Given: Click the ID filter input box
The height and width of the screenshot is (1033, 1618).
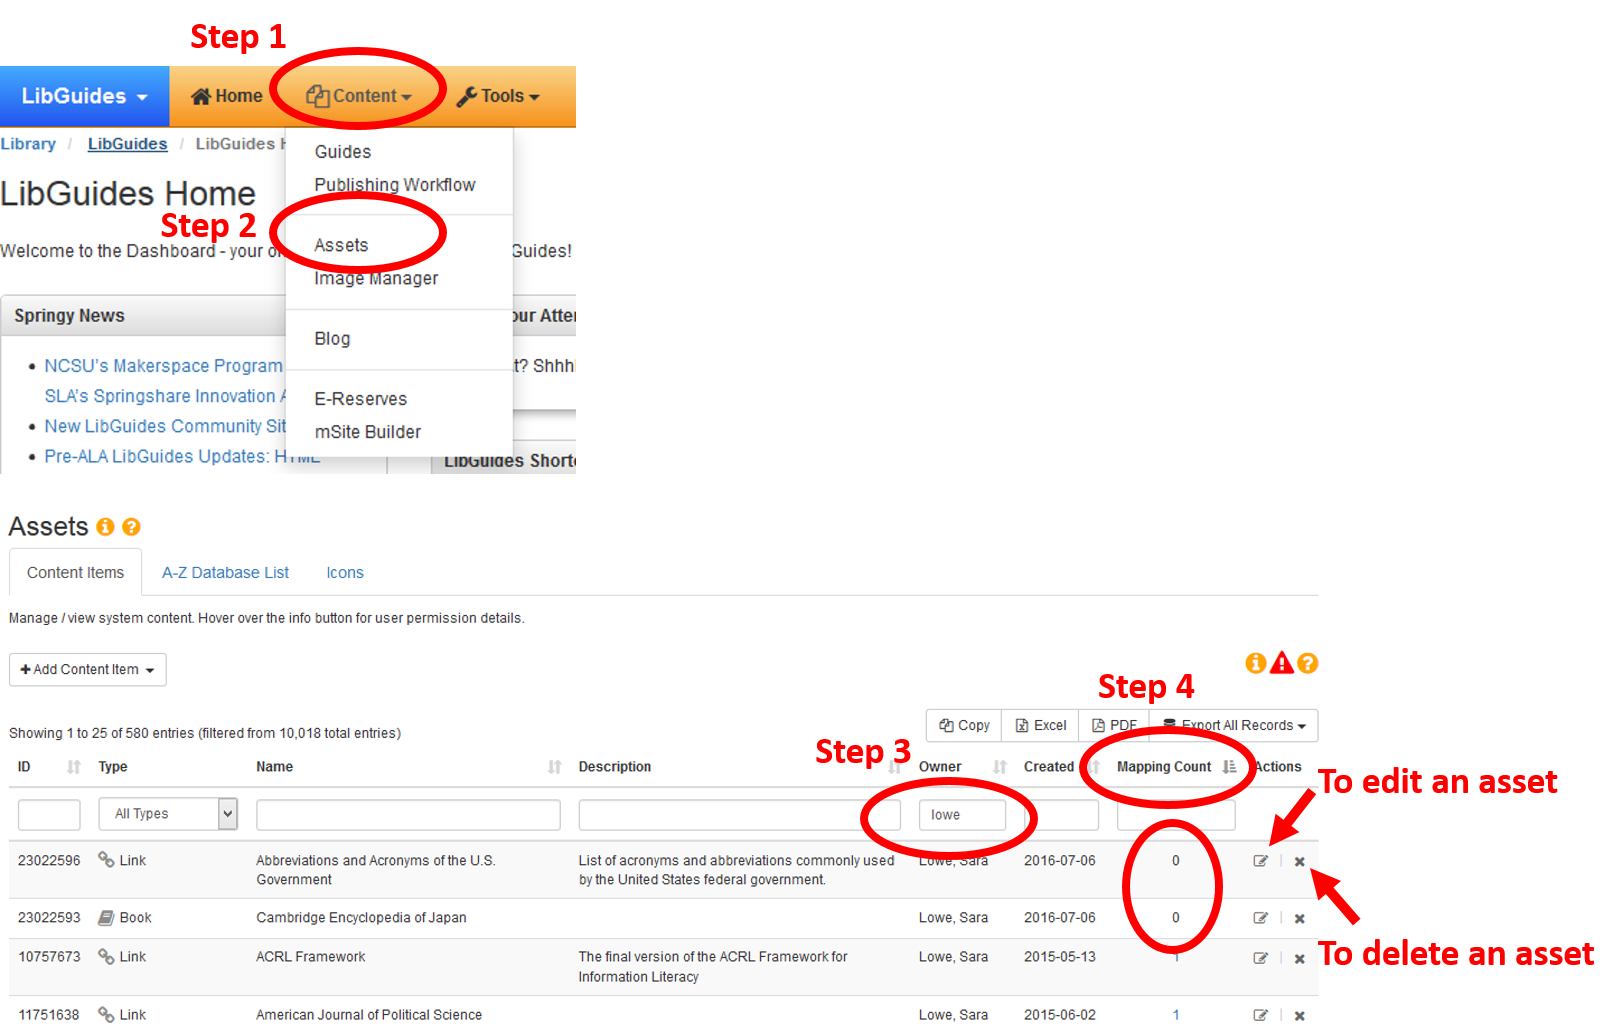Looking at the screenshot, I should (49, 815).
